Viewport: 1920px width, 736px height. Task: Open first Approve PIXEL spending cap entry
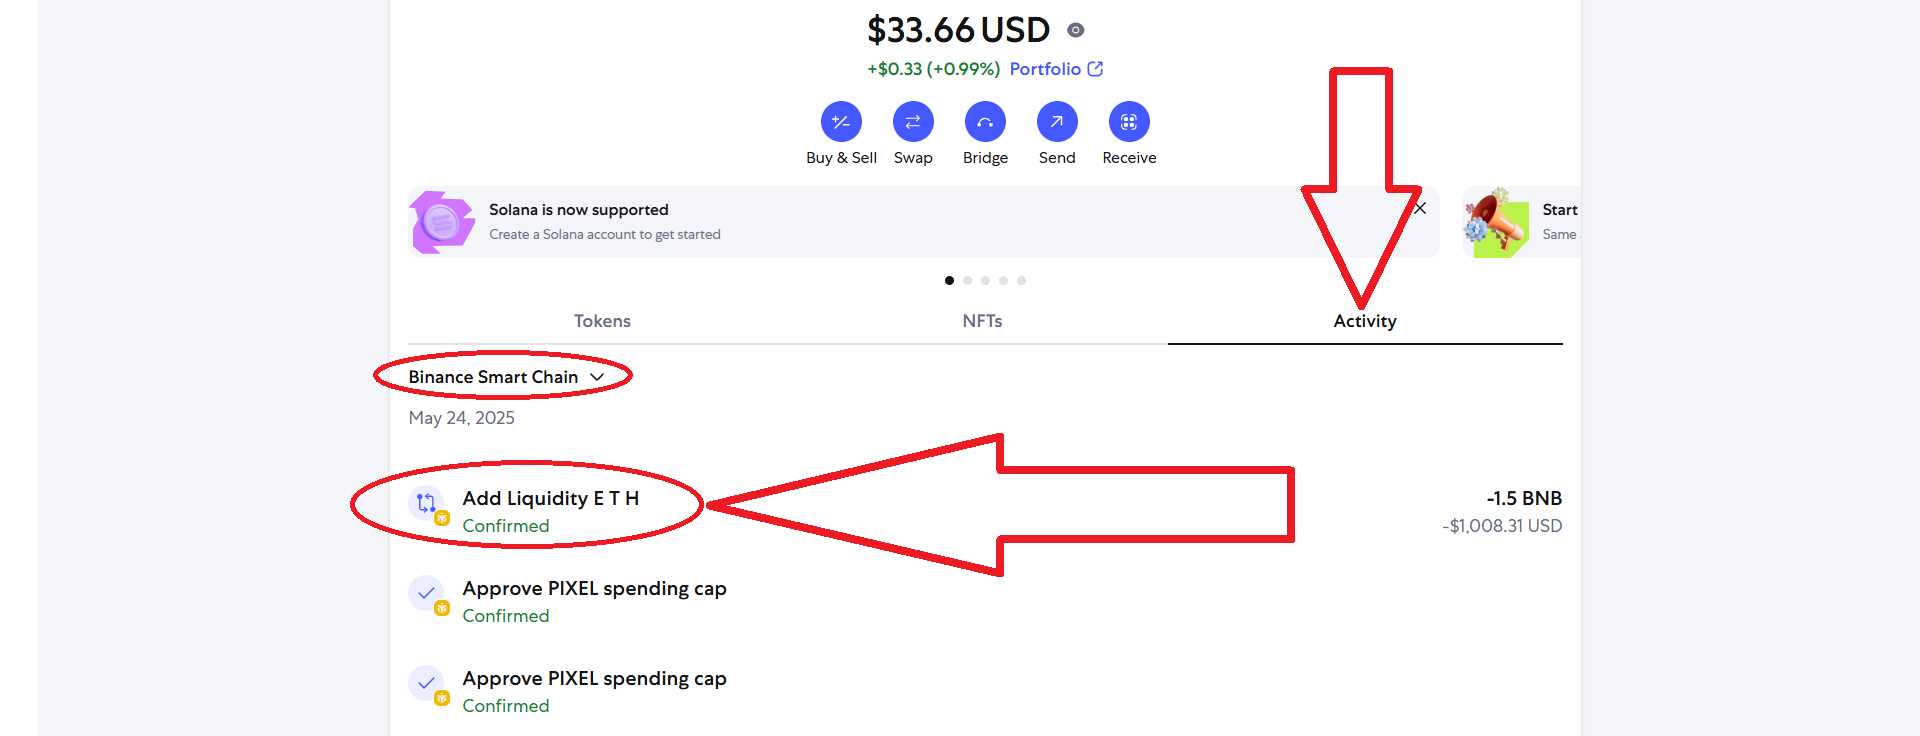coord(985,601)
